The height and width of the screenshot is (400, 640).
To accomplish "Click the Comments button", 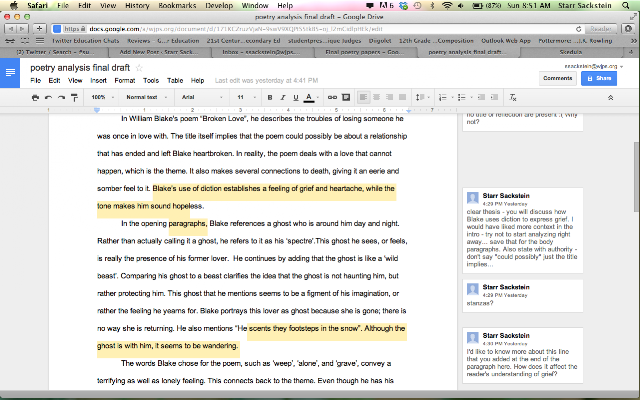I will tap(558, 78).
